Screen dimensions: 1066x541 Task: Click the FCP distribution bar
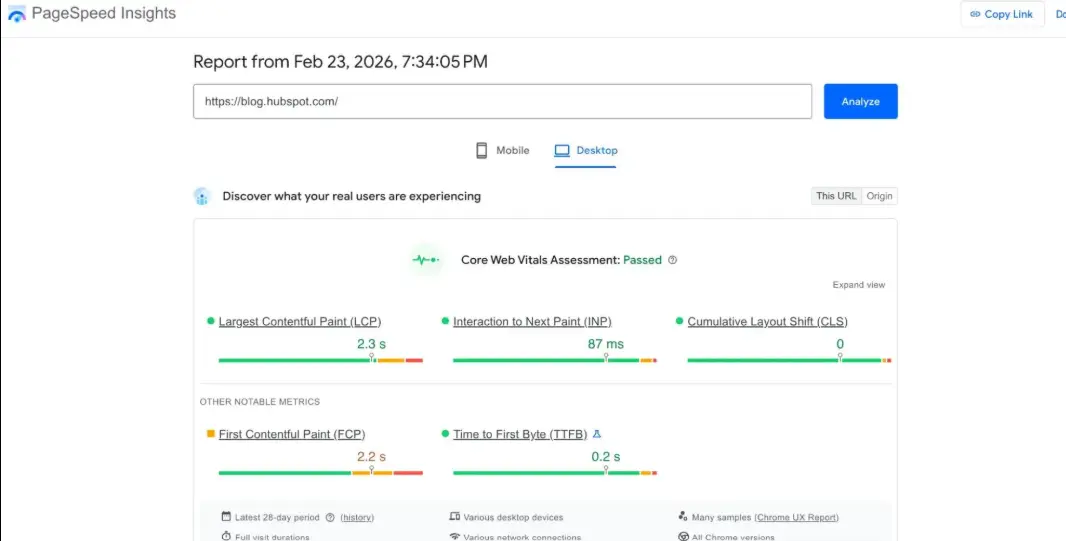click(x=320, y=473)
